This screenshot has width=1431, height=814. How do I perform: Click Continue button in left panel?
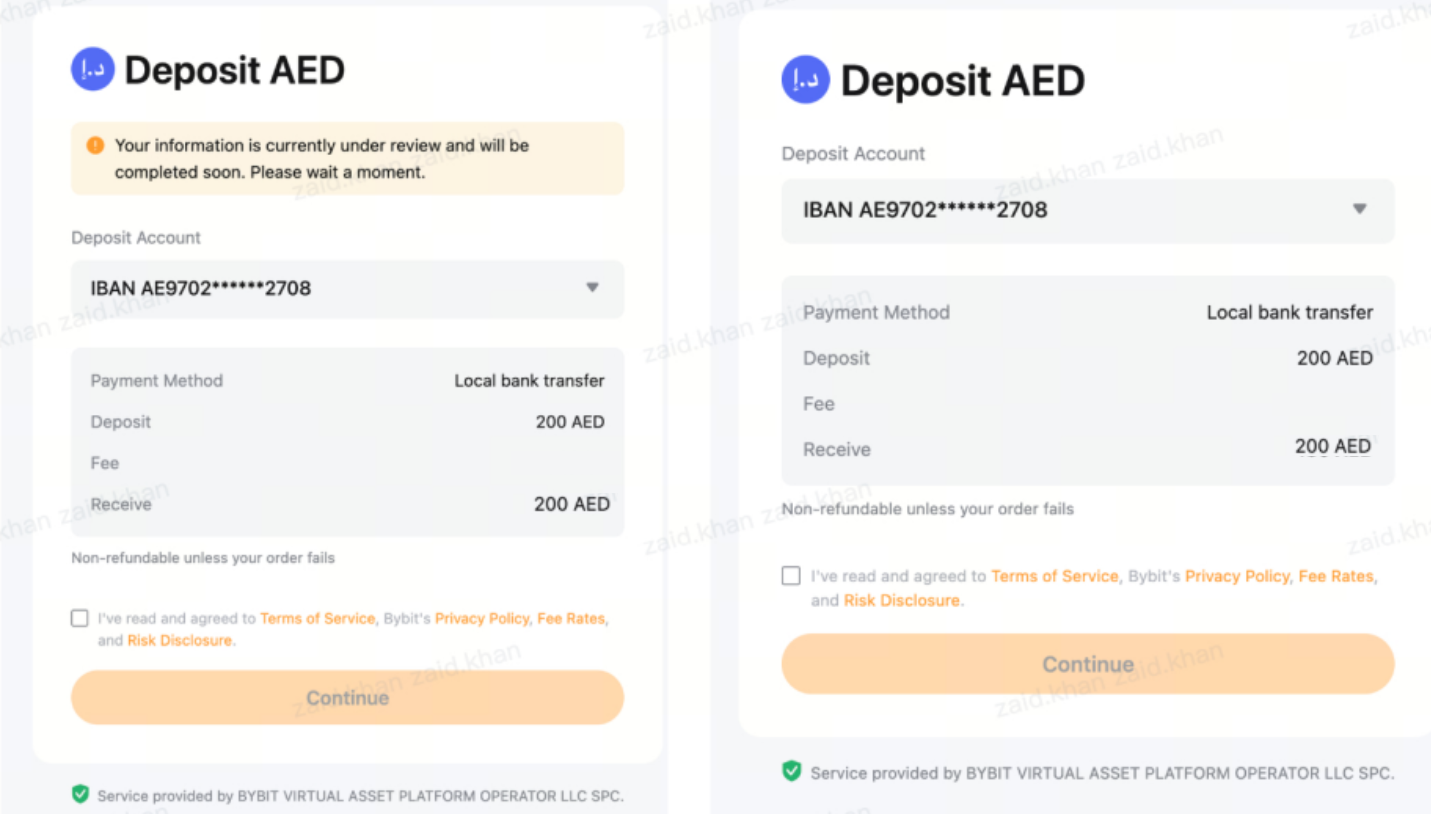[347, 697]
